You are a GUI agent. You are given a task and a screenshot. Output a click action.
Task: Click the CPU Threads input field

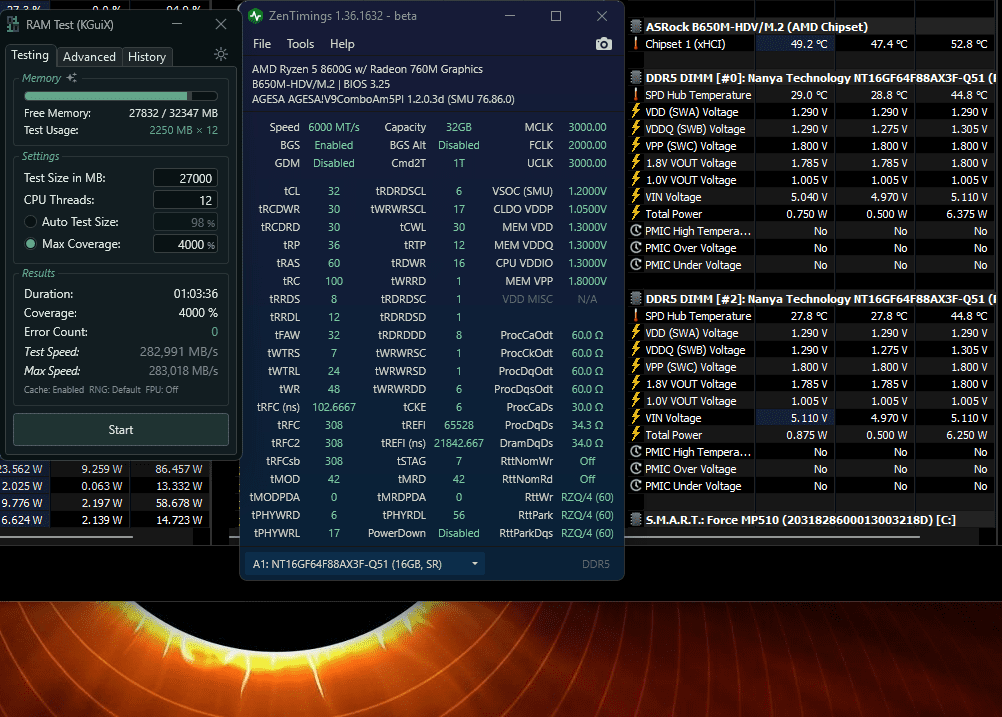pyautogui.click(x=185, y=200)
